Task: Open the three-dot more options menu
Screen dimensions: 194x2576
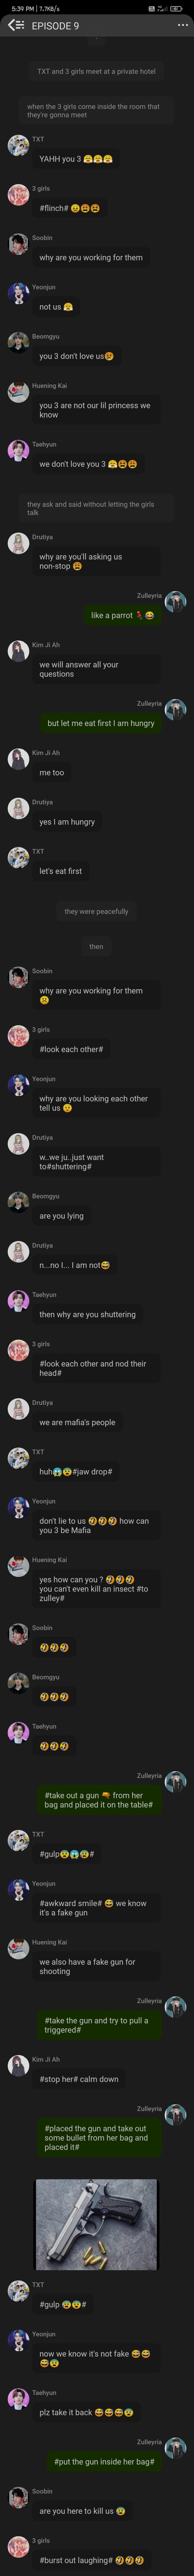Action: coord(182,25)
